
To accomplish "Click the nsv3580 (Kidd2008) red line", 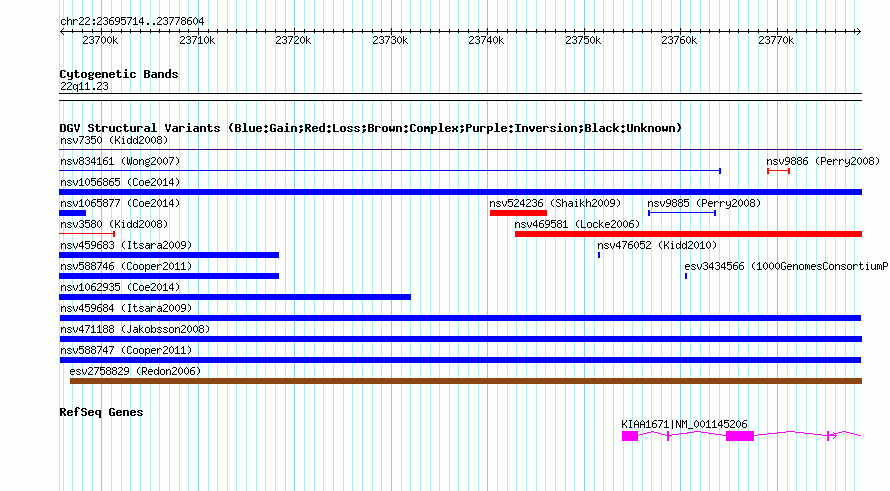I will 87,234.
